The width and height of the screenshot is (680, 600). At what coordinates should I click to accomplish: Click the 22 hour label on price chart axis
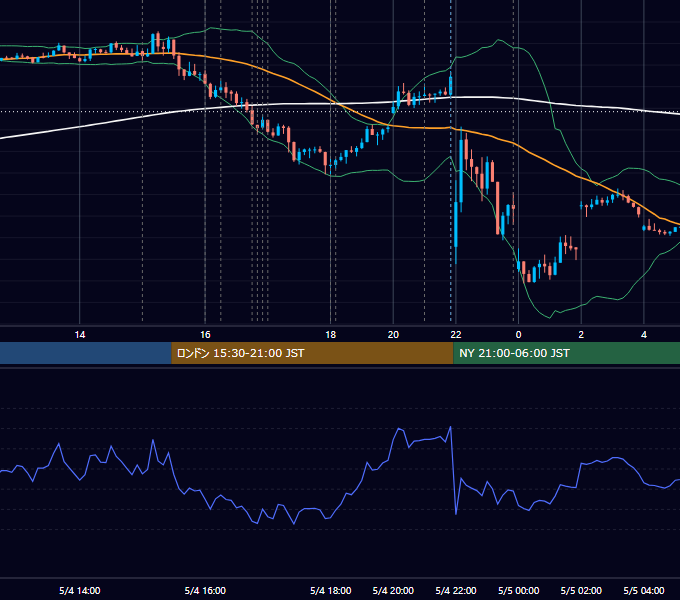click(x=456, y=335)
